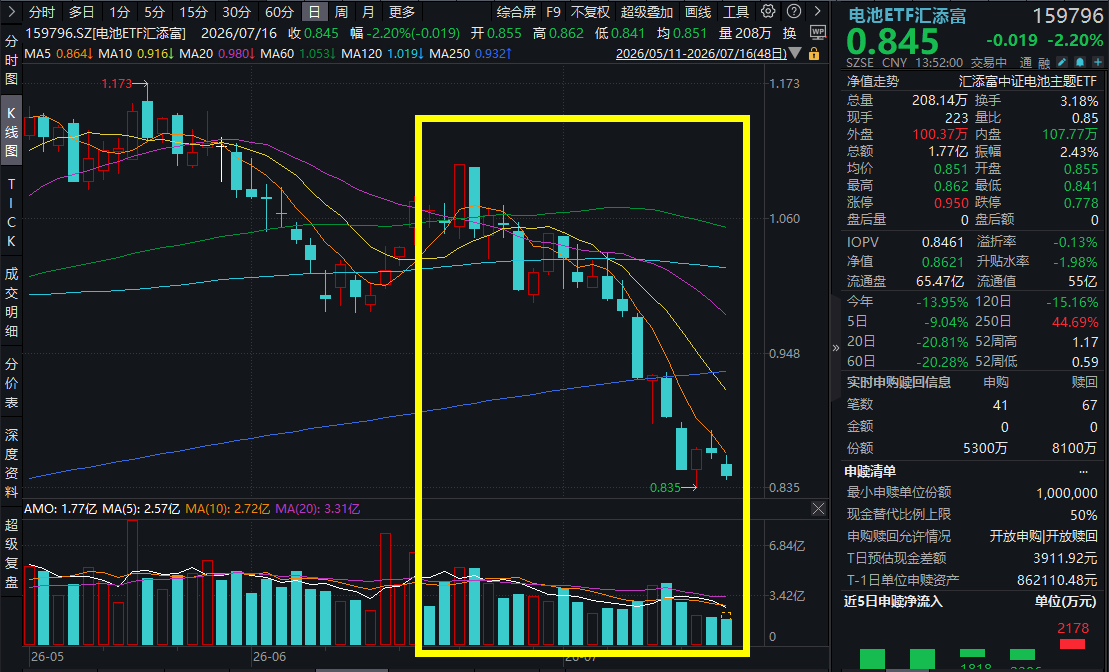1109x672 pixels.
Task: Open the 画线 drawing tools
Action: (x=698, y=12)
